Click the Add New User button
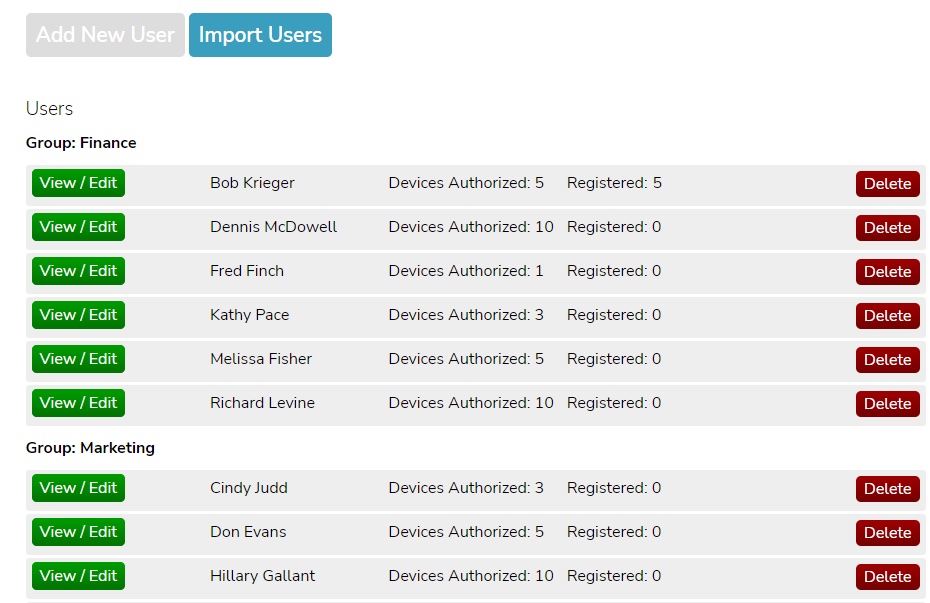This screenshot has height=603, width=930. pyautogui.click(x=105, y=34)
